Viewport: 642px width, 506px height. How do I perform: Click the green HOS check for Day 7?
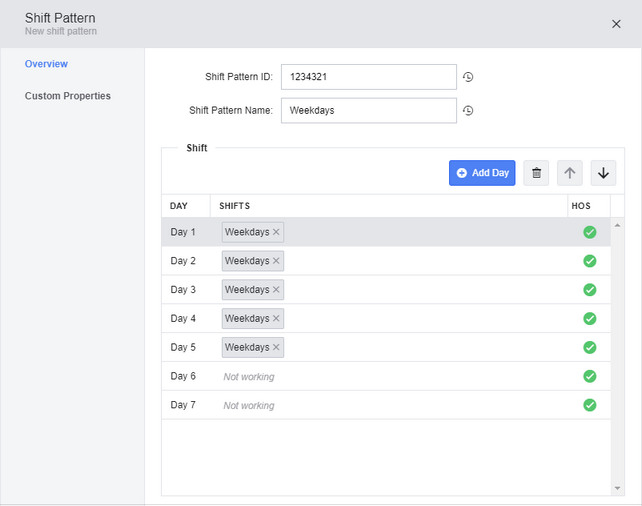click(589, 405)
